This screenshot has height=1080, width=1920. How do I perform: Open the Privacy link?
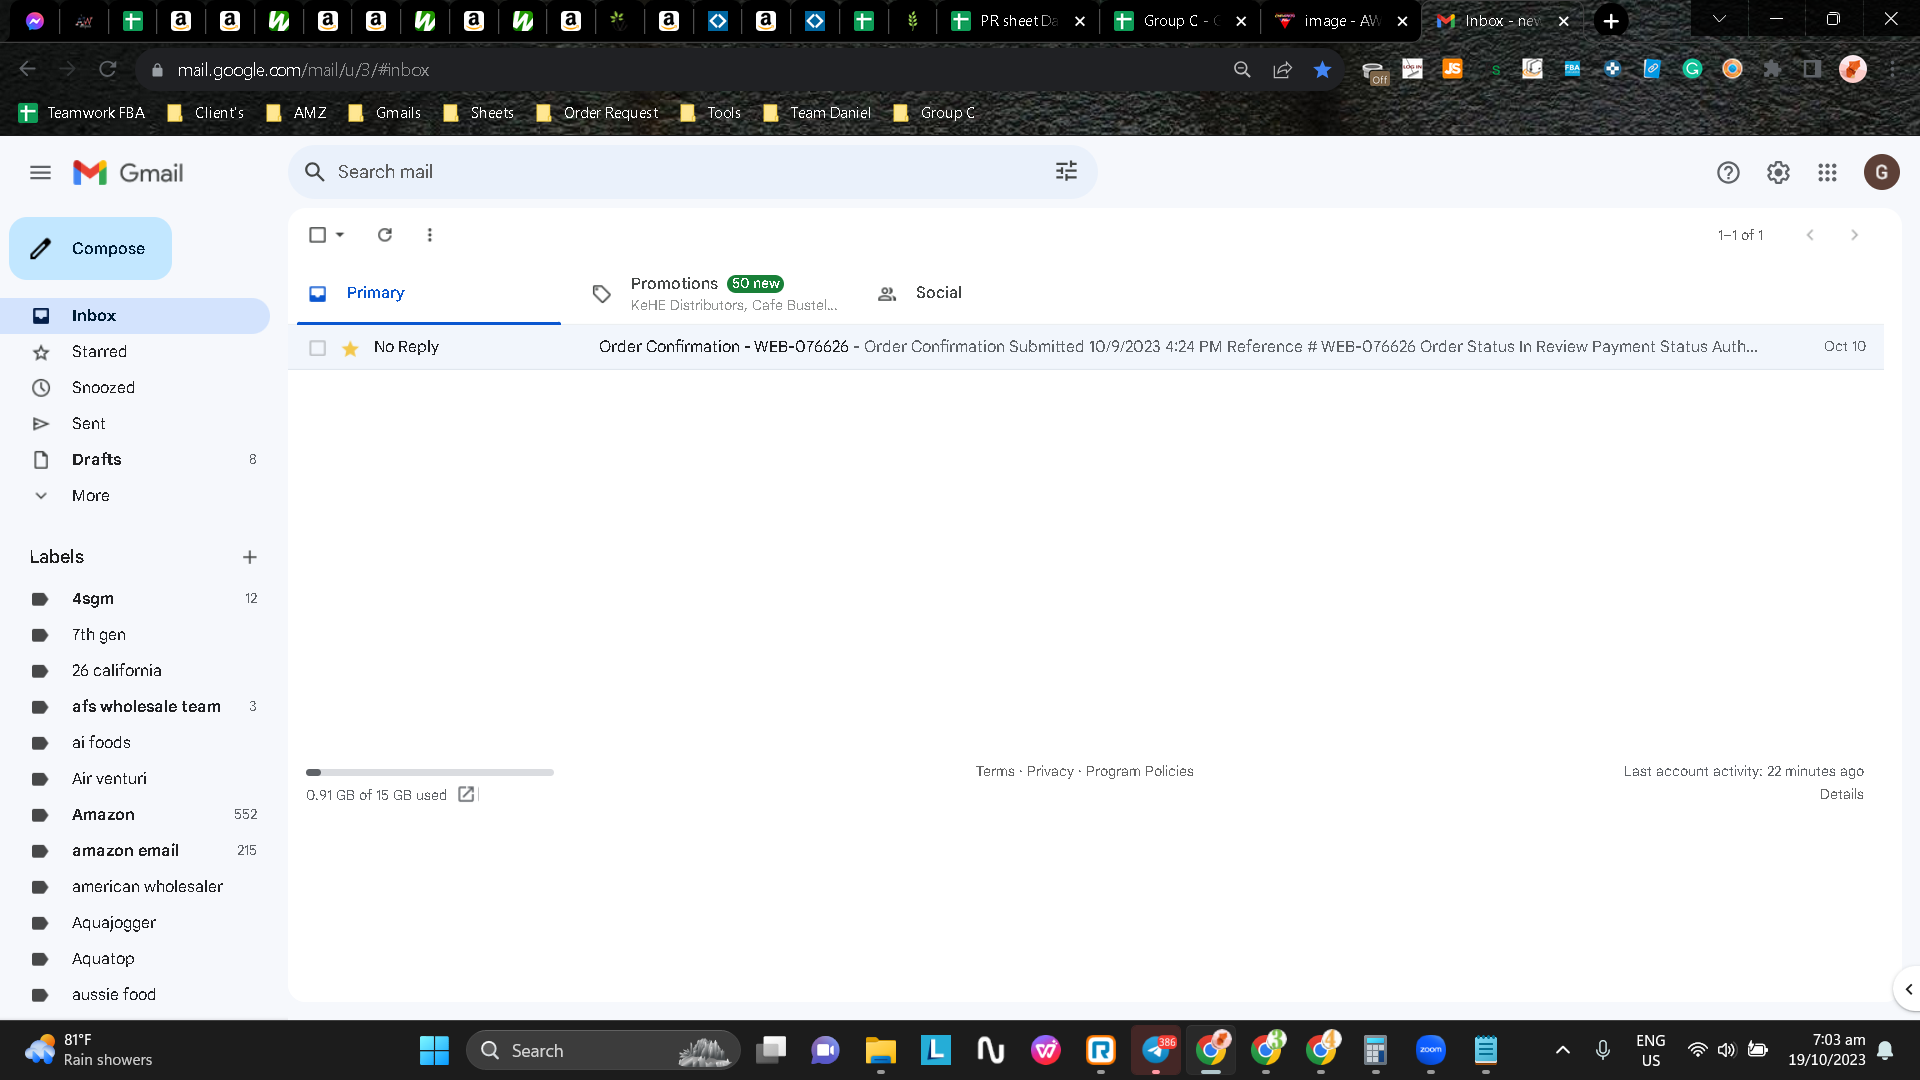pos(1050,771)
